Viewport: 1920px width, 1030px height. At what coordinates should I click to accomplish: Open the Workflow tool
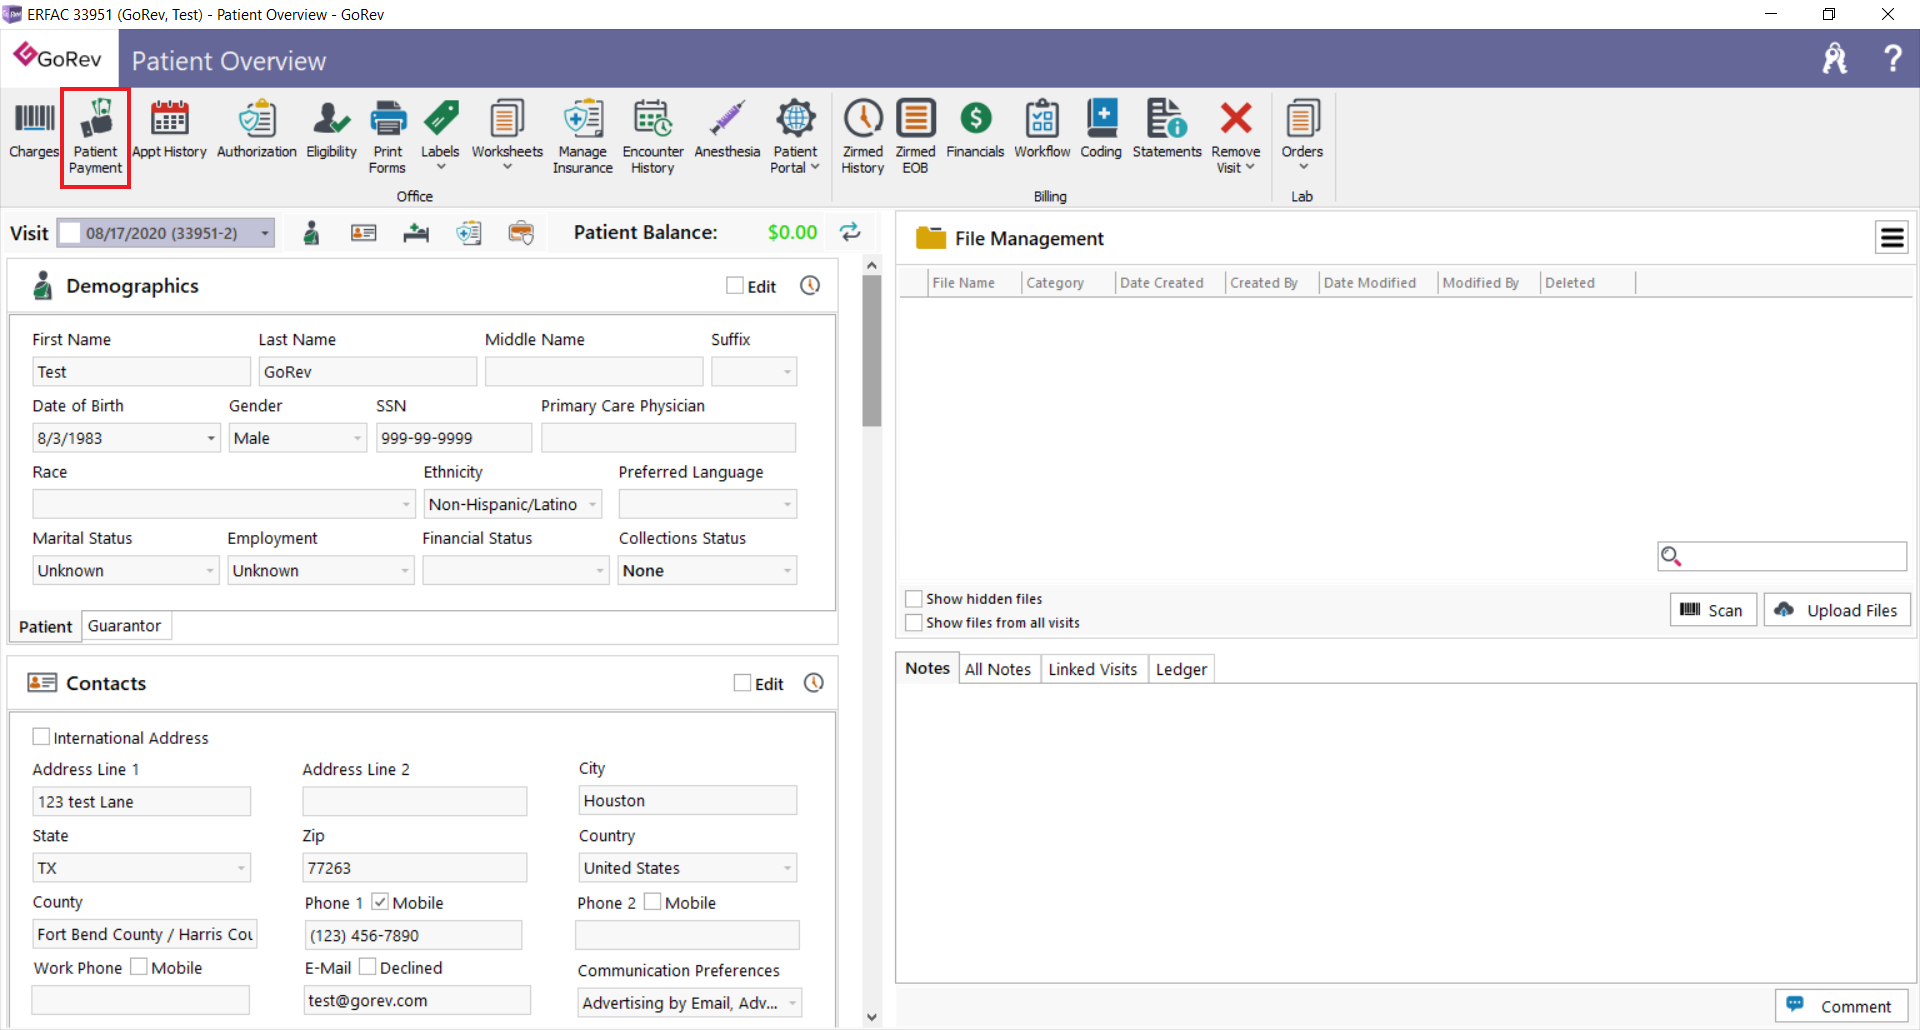[1042, 130]
